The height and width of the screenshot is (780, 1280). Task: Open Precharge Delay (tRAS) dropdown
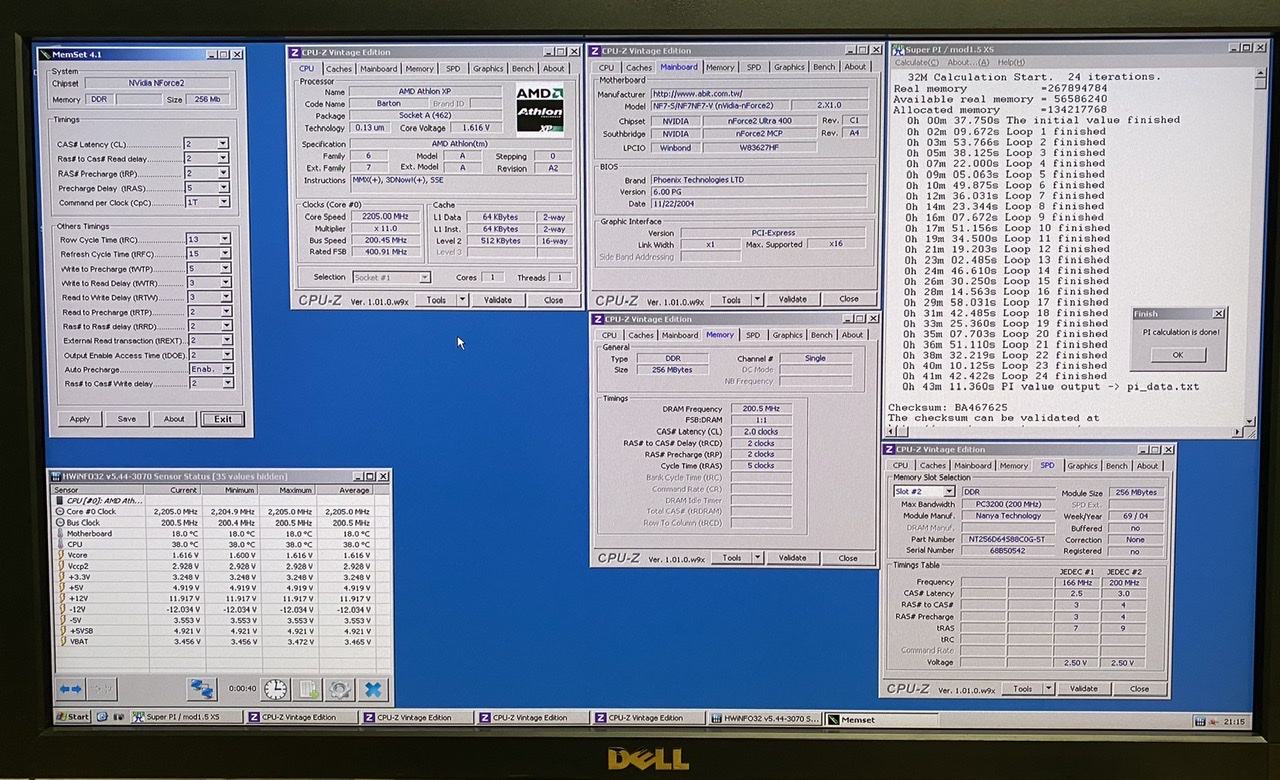coord(222,188)
